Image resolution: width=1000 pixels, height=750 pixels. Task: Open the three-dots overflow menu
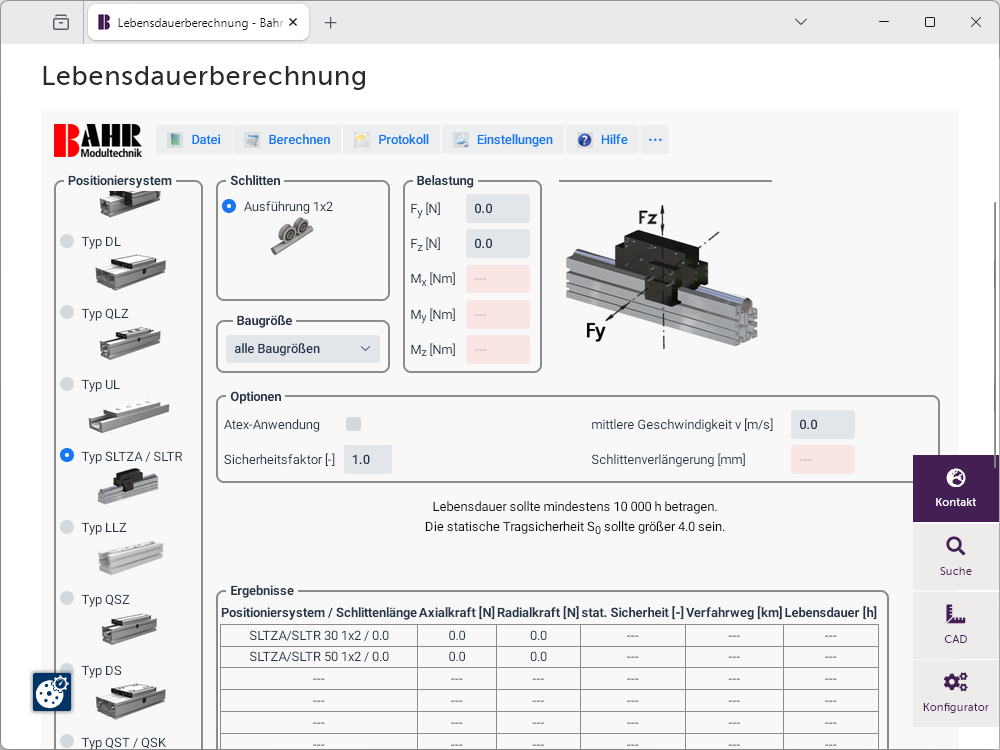coord(655,140)
